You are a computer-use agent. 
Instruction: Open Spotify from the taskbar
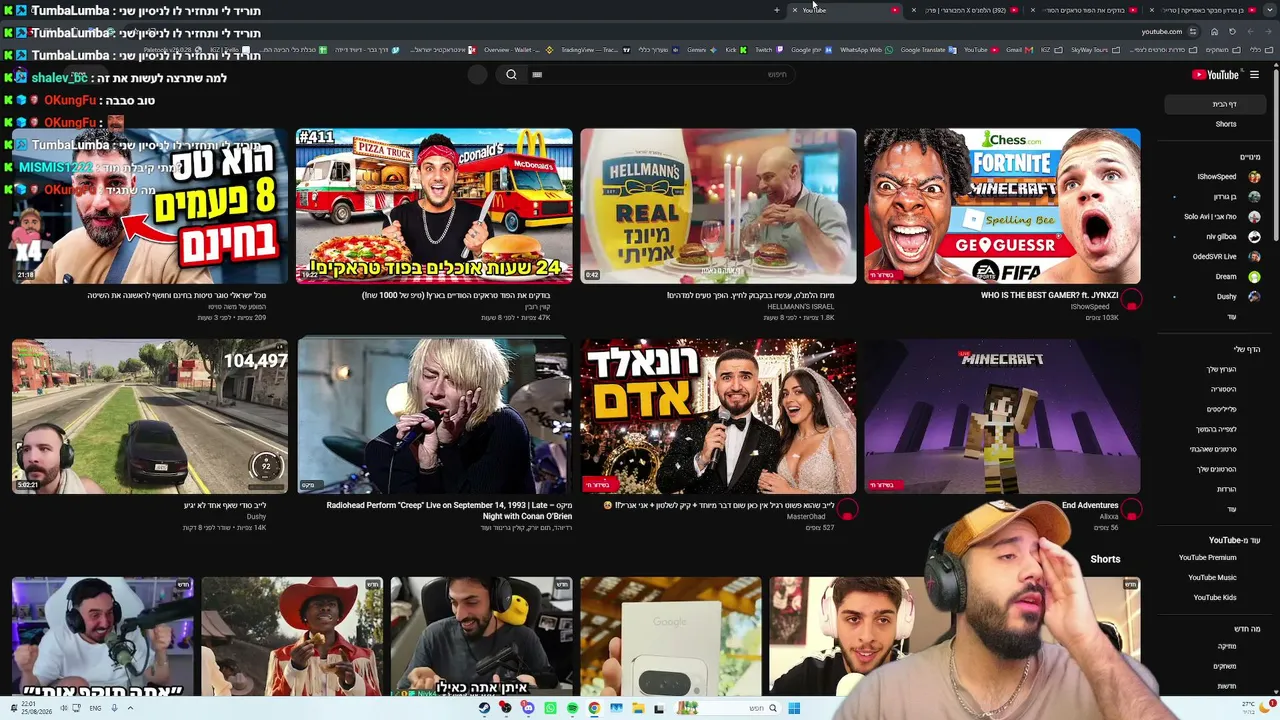tap(572, 708)
